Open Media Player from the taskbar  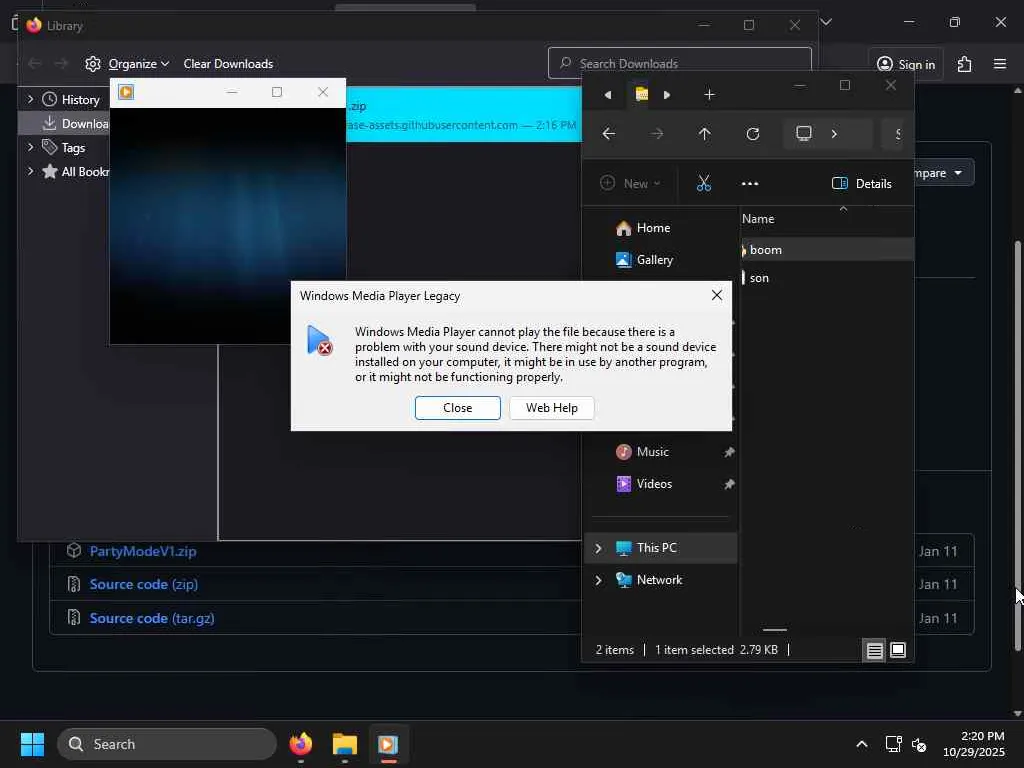click(388, 744)
